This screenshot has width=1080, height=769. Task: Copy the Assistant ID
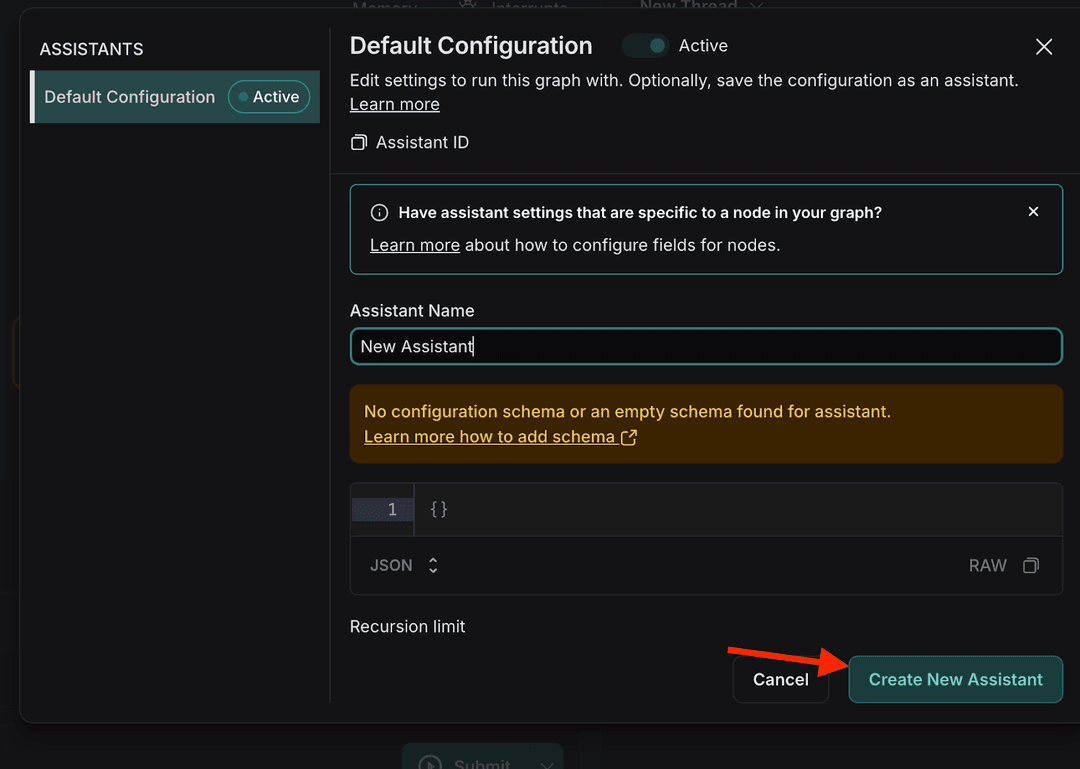[x=358, y=142]
